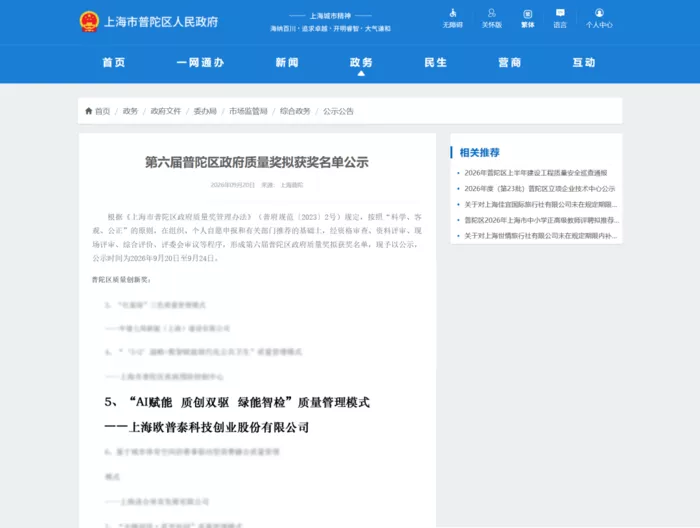Open 一网通办 navigation item
The image size is (700, 528).
(x=200, y=62)
